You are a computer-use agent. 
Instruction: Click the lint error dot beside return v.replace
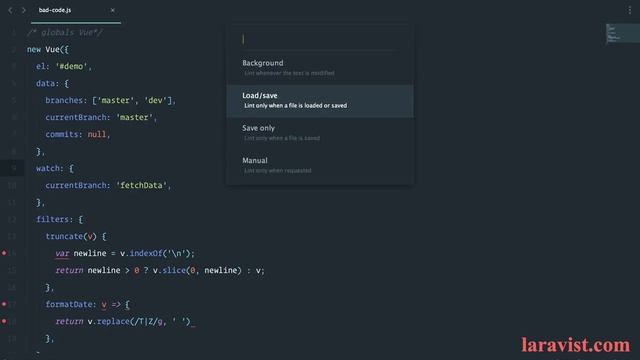[x=4, y=321]
